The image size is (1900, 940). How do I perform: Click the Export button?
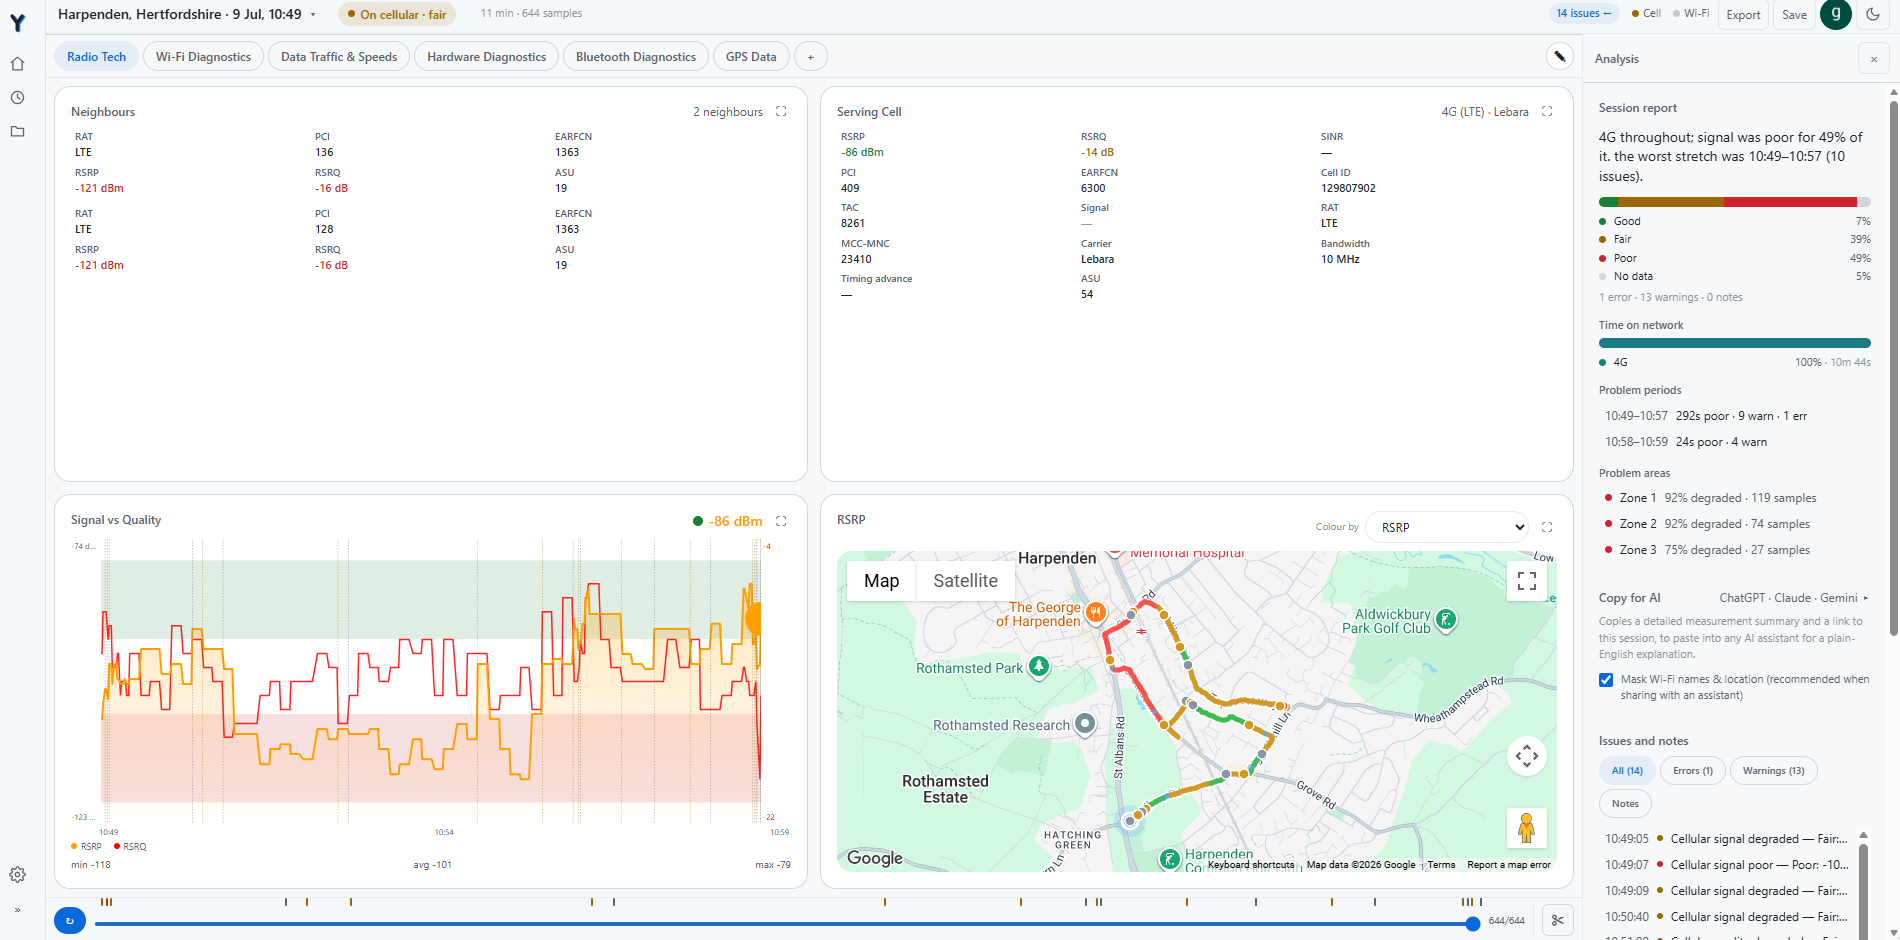pos(1743,15)
